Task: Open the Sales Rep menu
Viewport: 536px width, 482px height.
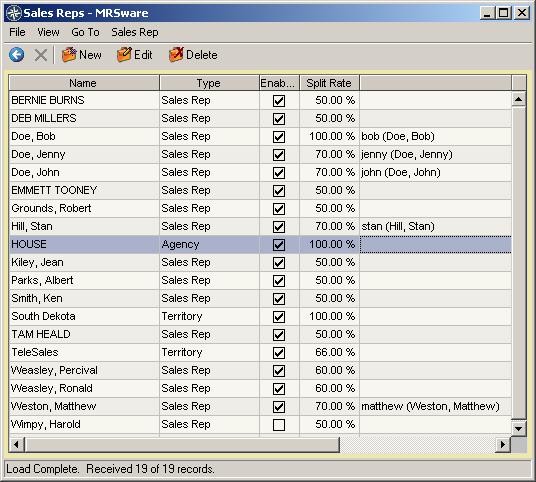Action: click(x=135, y=32)
